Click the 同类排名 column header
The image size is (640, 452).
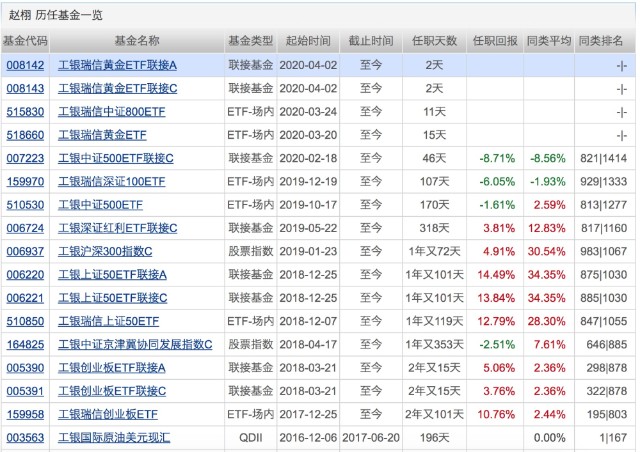(601, 41)
